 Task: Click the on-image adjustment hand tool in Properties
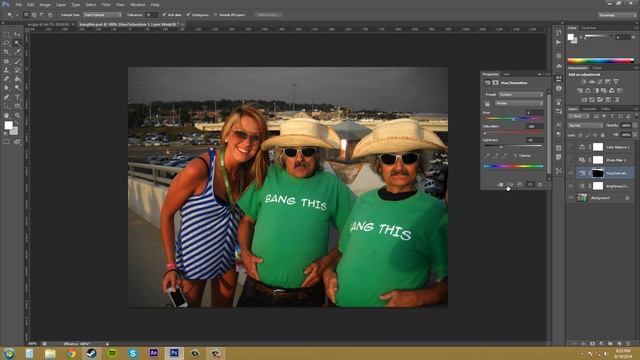pyautogui.click(x=487, y=104)
